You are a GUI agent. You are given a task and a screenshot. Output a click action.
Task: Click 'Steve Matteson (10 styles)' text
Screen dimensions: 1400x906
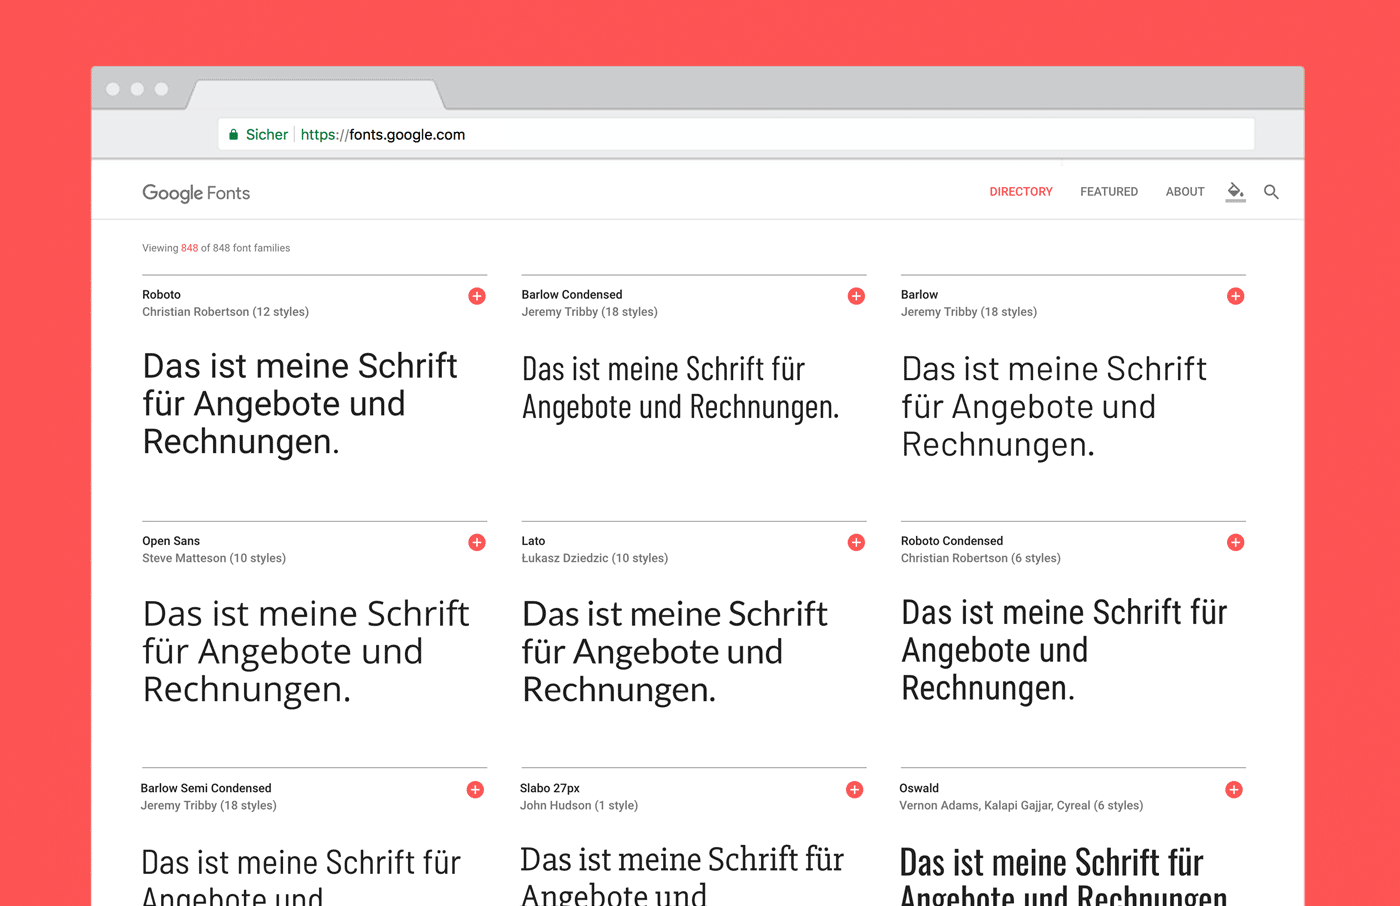coord(214,558)
